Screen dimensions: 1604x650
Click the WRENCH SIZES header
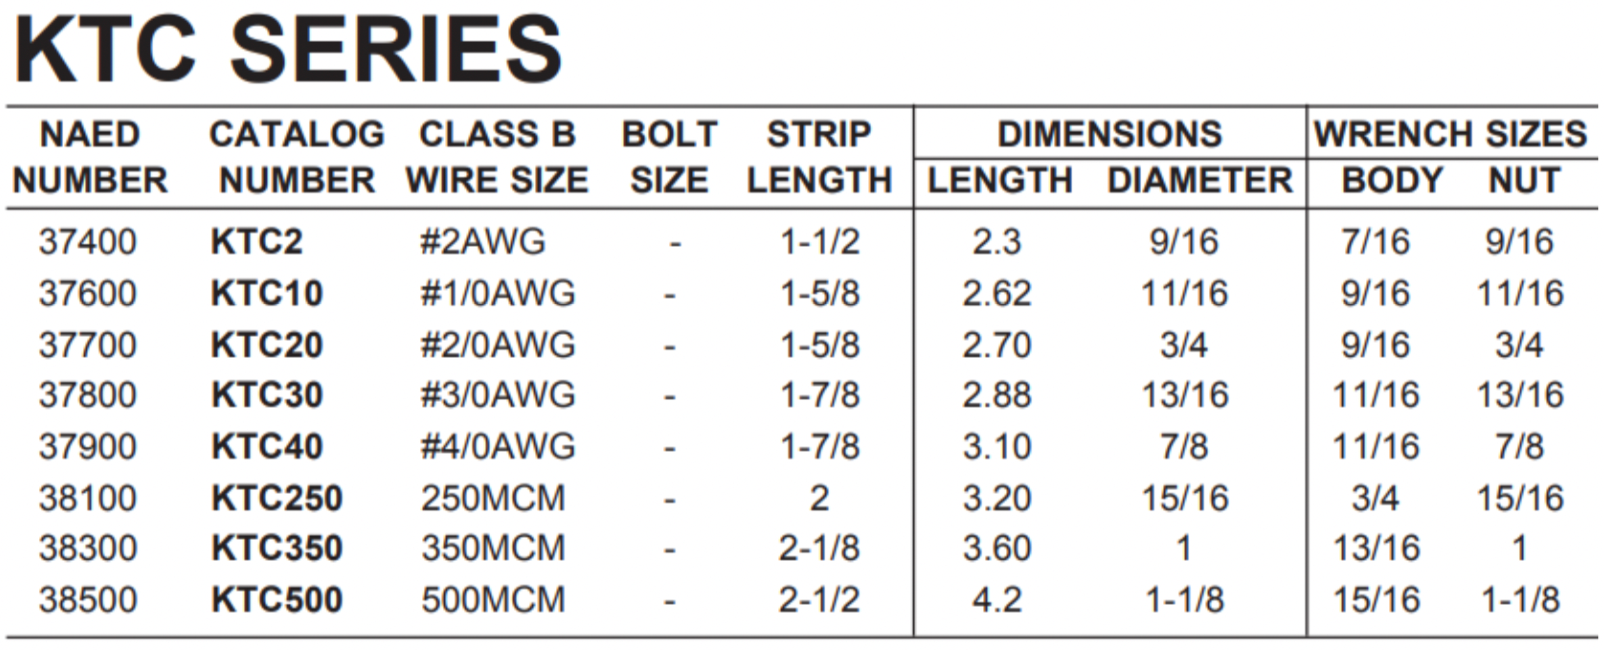tap(1451, 134)
